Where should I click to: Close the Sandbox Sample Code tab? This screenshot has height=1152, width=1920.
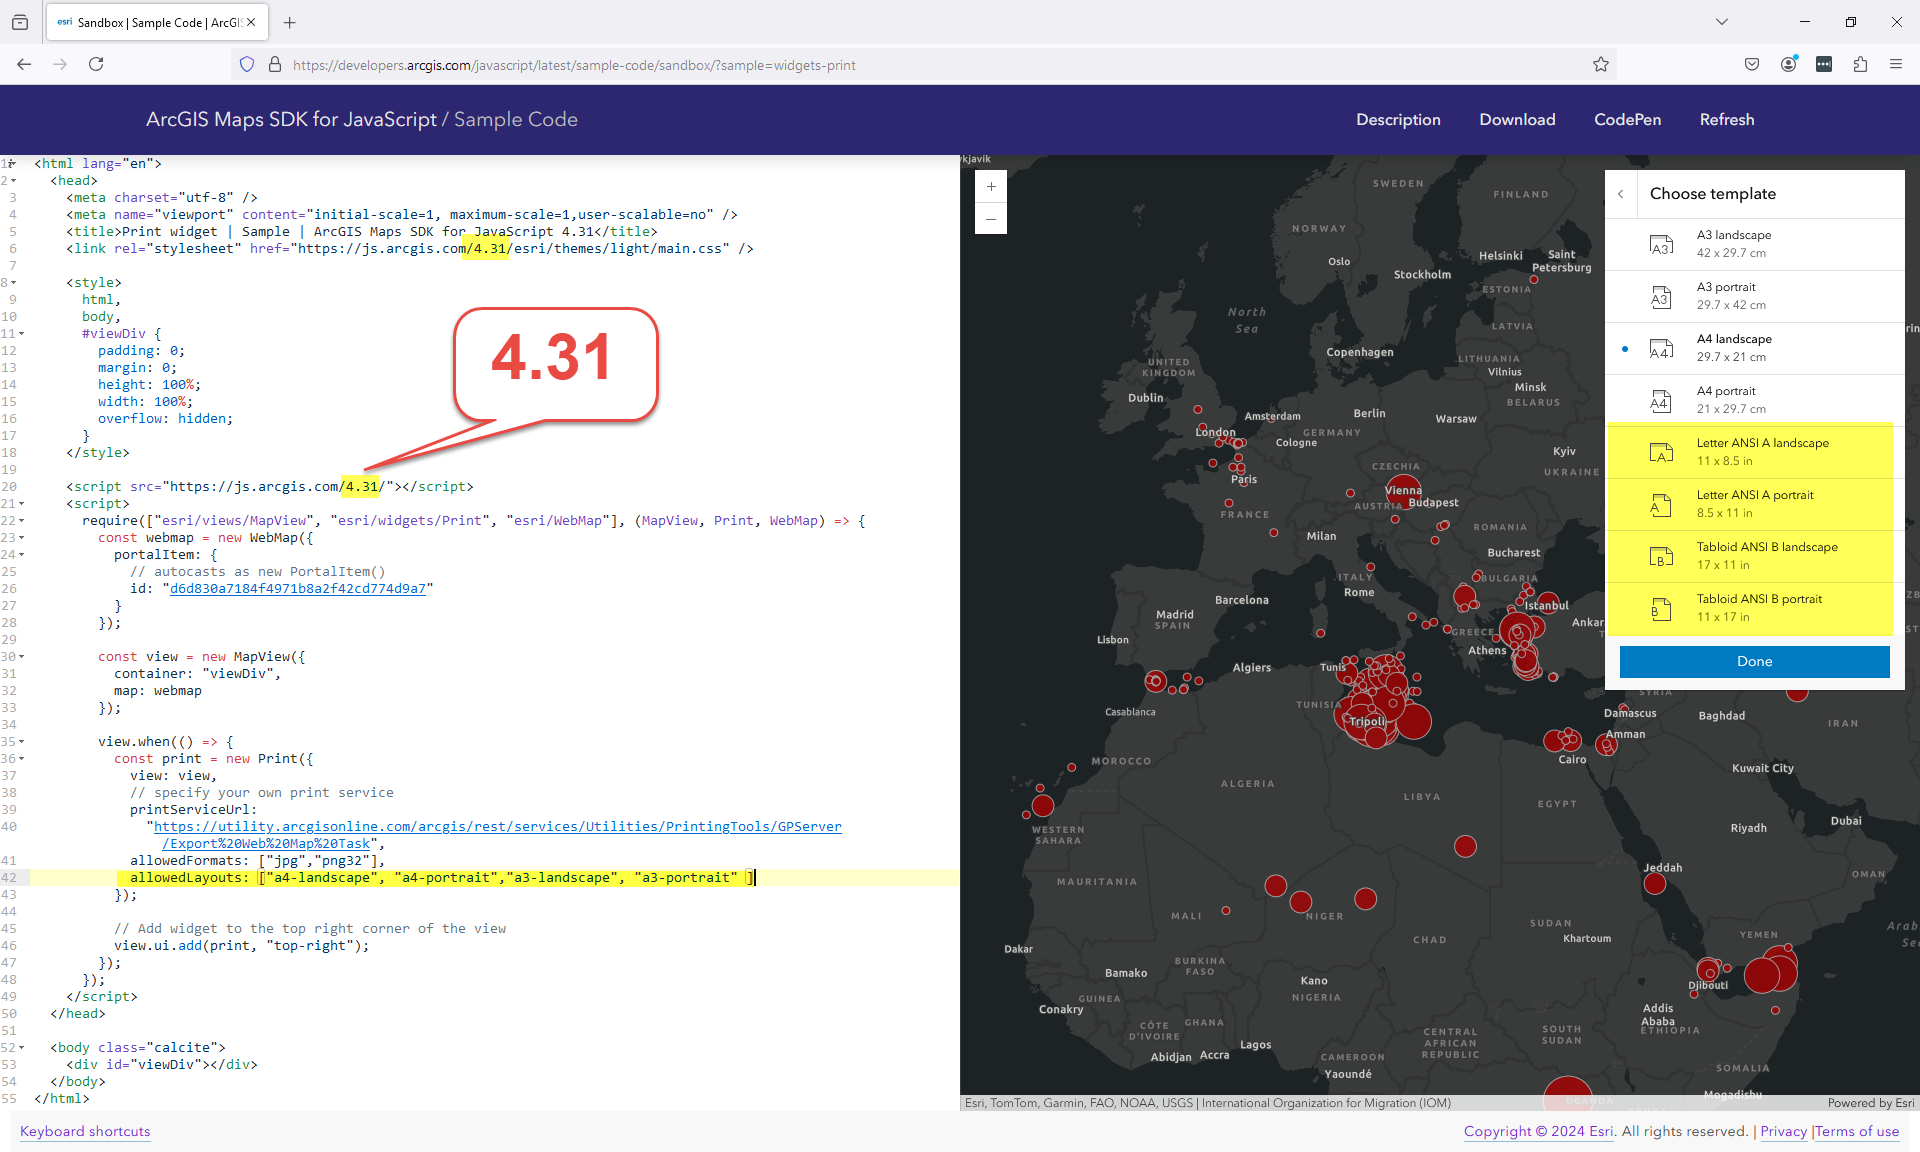pyautogui.click(x=251, y=22)
